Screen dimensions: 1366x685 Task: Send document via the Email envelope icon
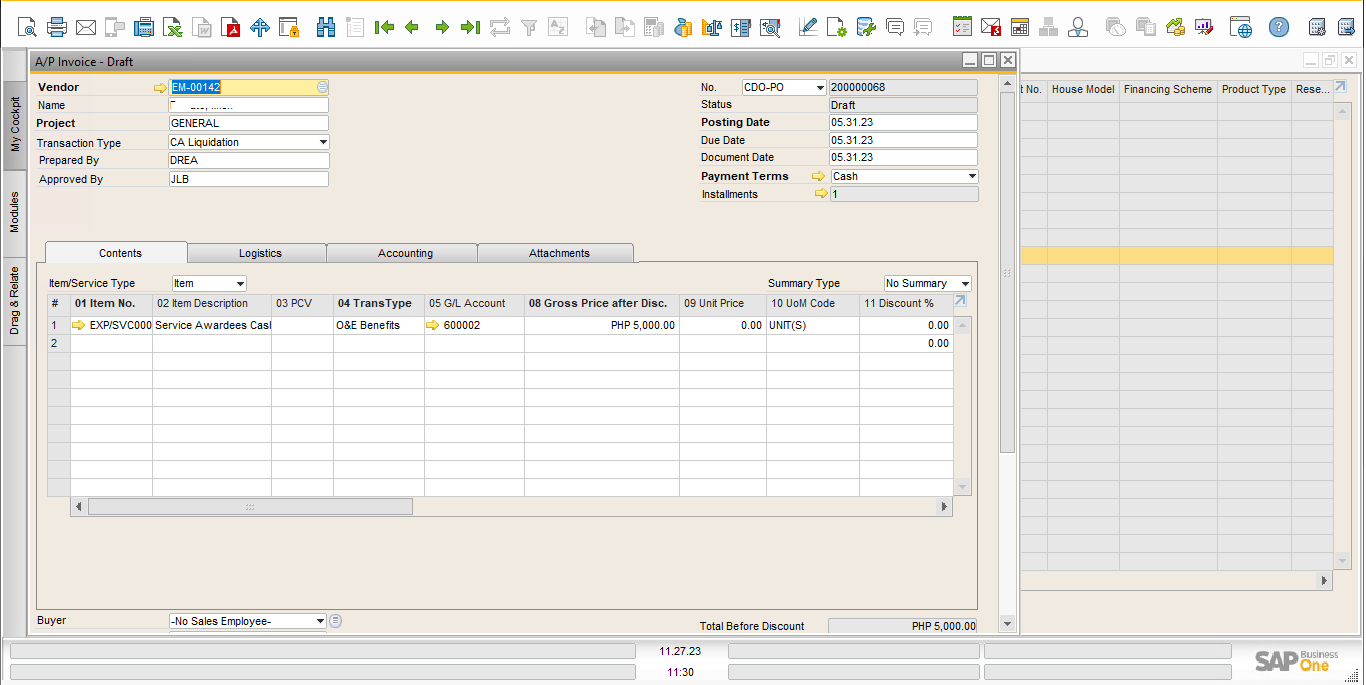[x=86, y=27]
